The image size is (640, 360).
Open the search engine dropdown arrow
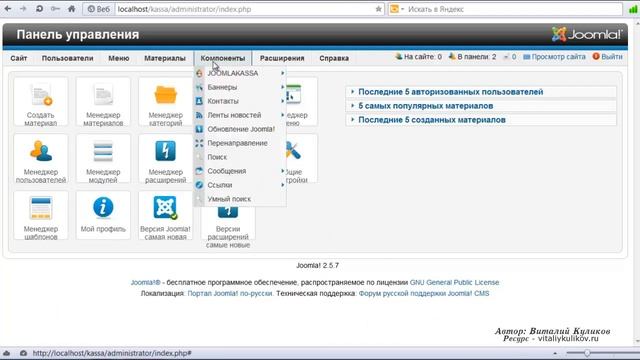pos(402,9)
